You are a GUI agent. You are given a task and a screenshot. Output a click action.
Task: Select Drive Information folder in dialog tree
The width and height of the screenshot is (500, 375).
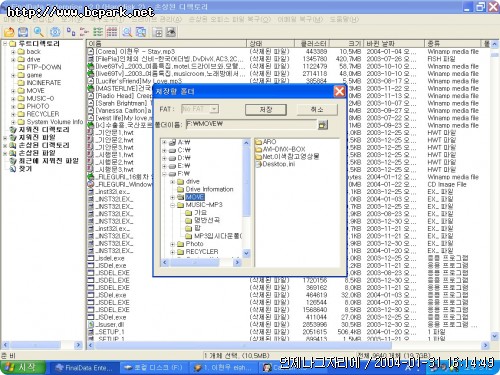pyautogui.click(x=209, y=189)
